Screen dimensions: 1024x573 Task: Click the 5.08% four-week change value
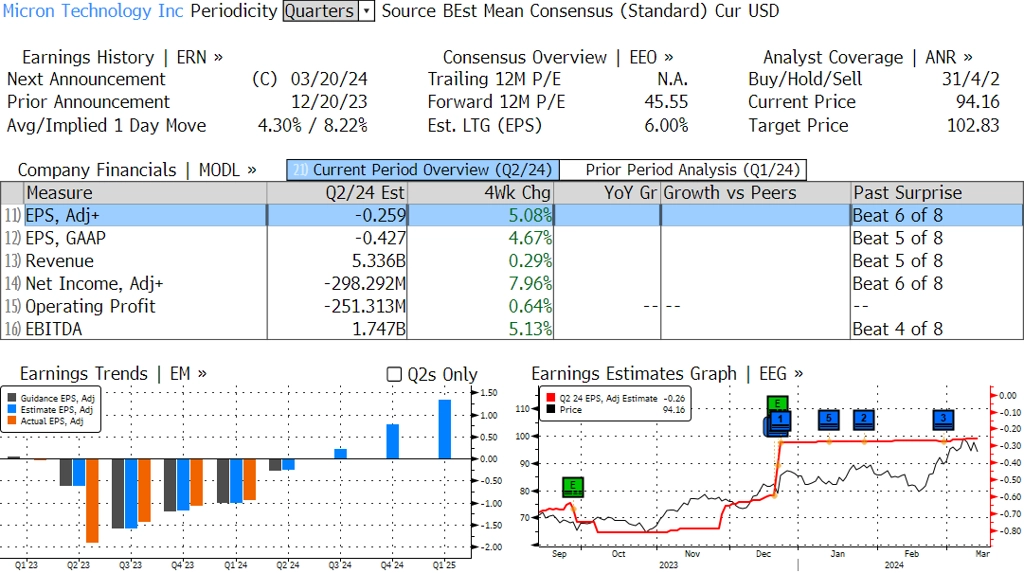pos(530,216)
